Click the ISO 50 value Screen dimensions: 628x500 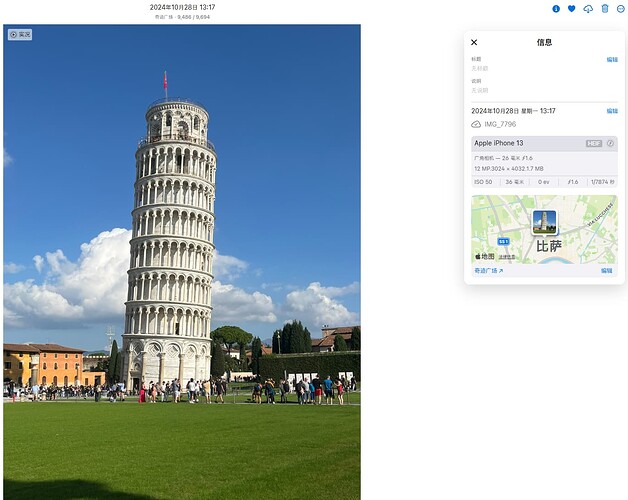tap(483, 182)
